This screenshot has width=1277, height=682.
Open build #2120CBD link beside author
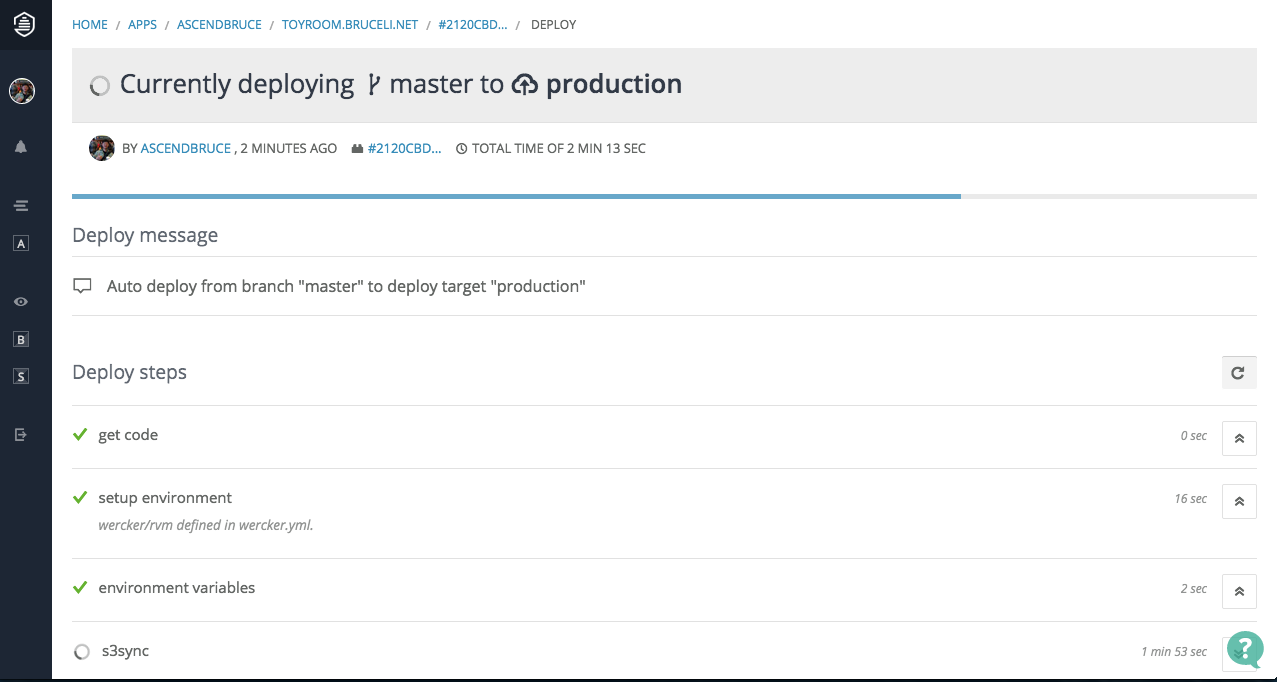tap(405, 148)
